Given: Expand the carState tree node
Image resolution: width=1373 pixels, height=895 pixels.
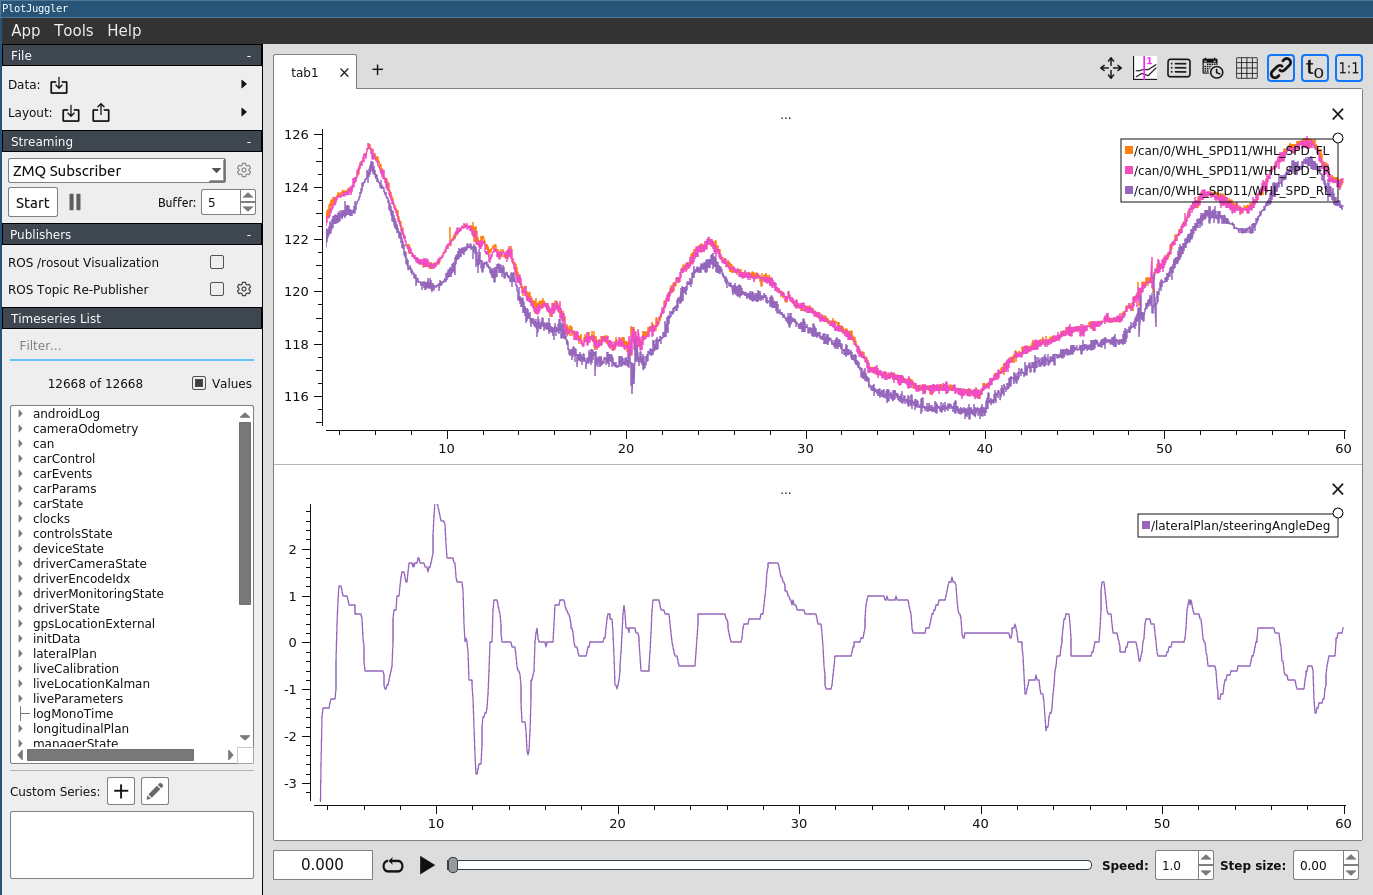Looking at the screenshot, I should point(20,503).
